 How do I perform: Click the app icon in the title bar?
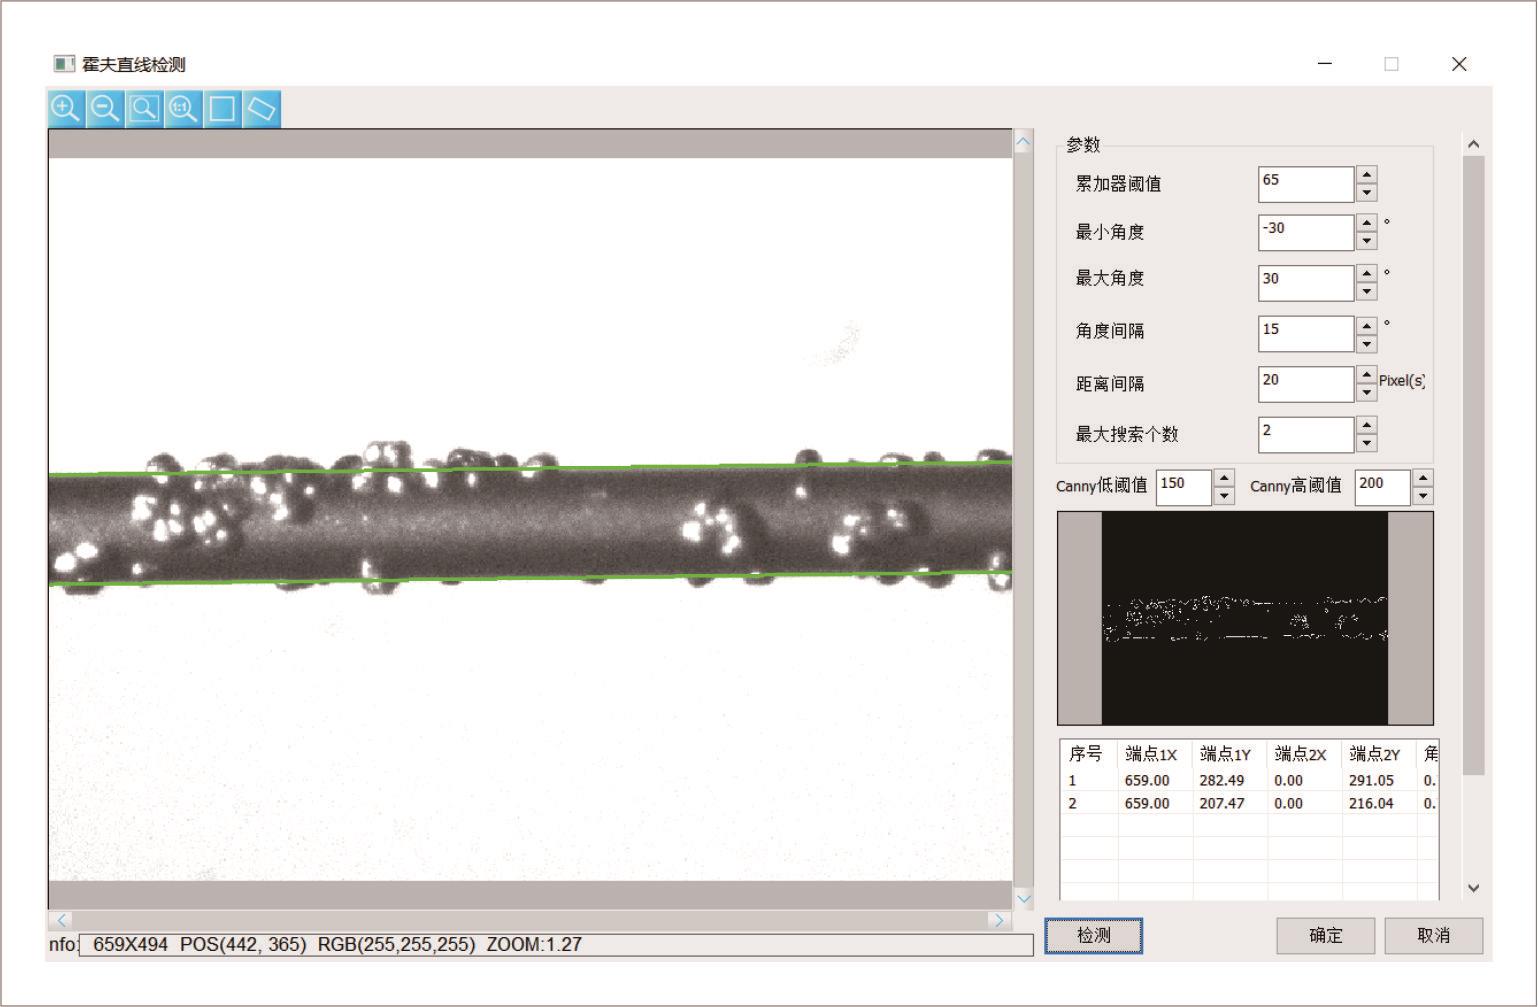[64, 64]
